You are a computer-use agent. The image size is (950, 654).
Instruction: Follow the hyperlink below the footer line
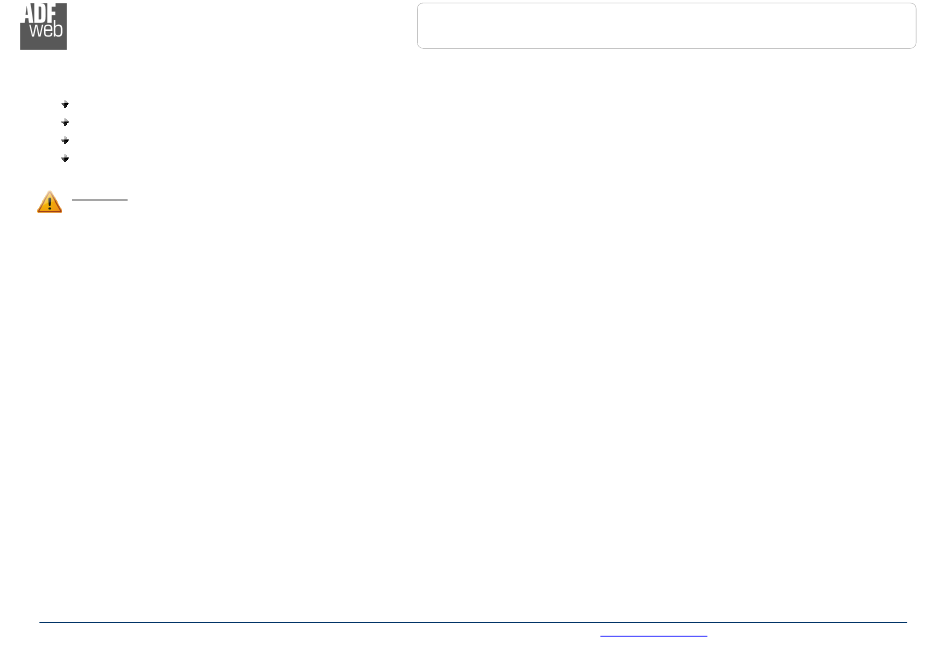tap(653, 636)
